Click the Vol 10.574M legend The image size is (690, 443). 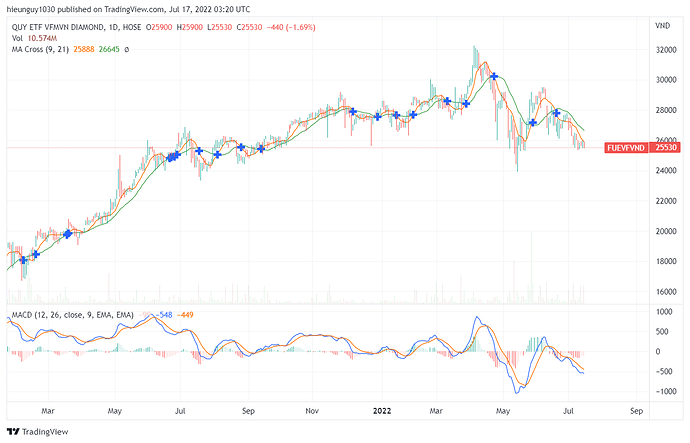pyautogui.click(x=34, y=38)
